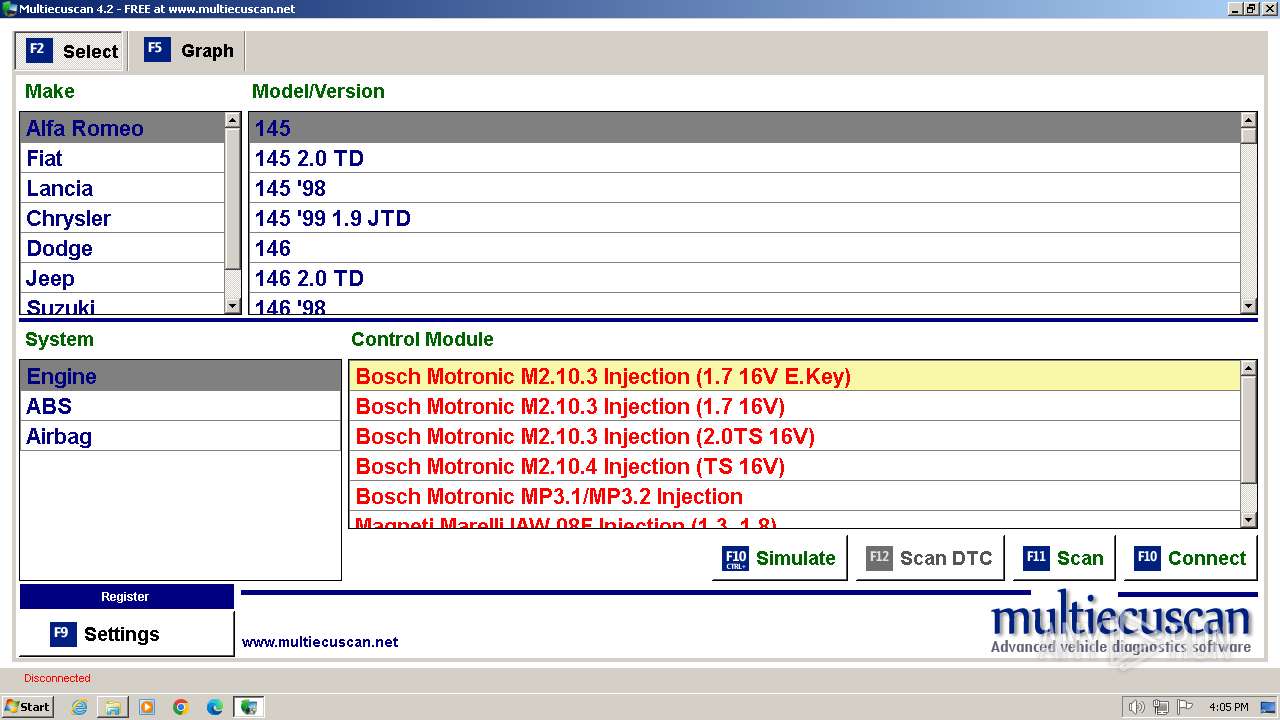Open File Explorer from the taskbar
This screenshot has width=1280, height=720.
113,707
